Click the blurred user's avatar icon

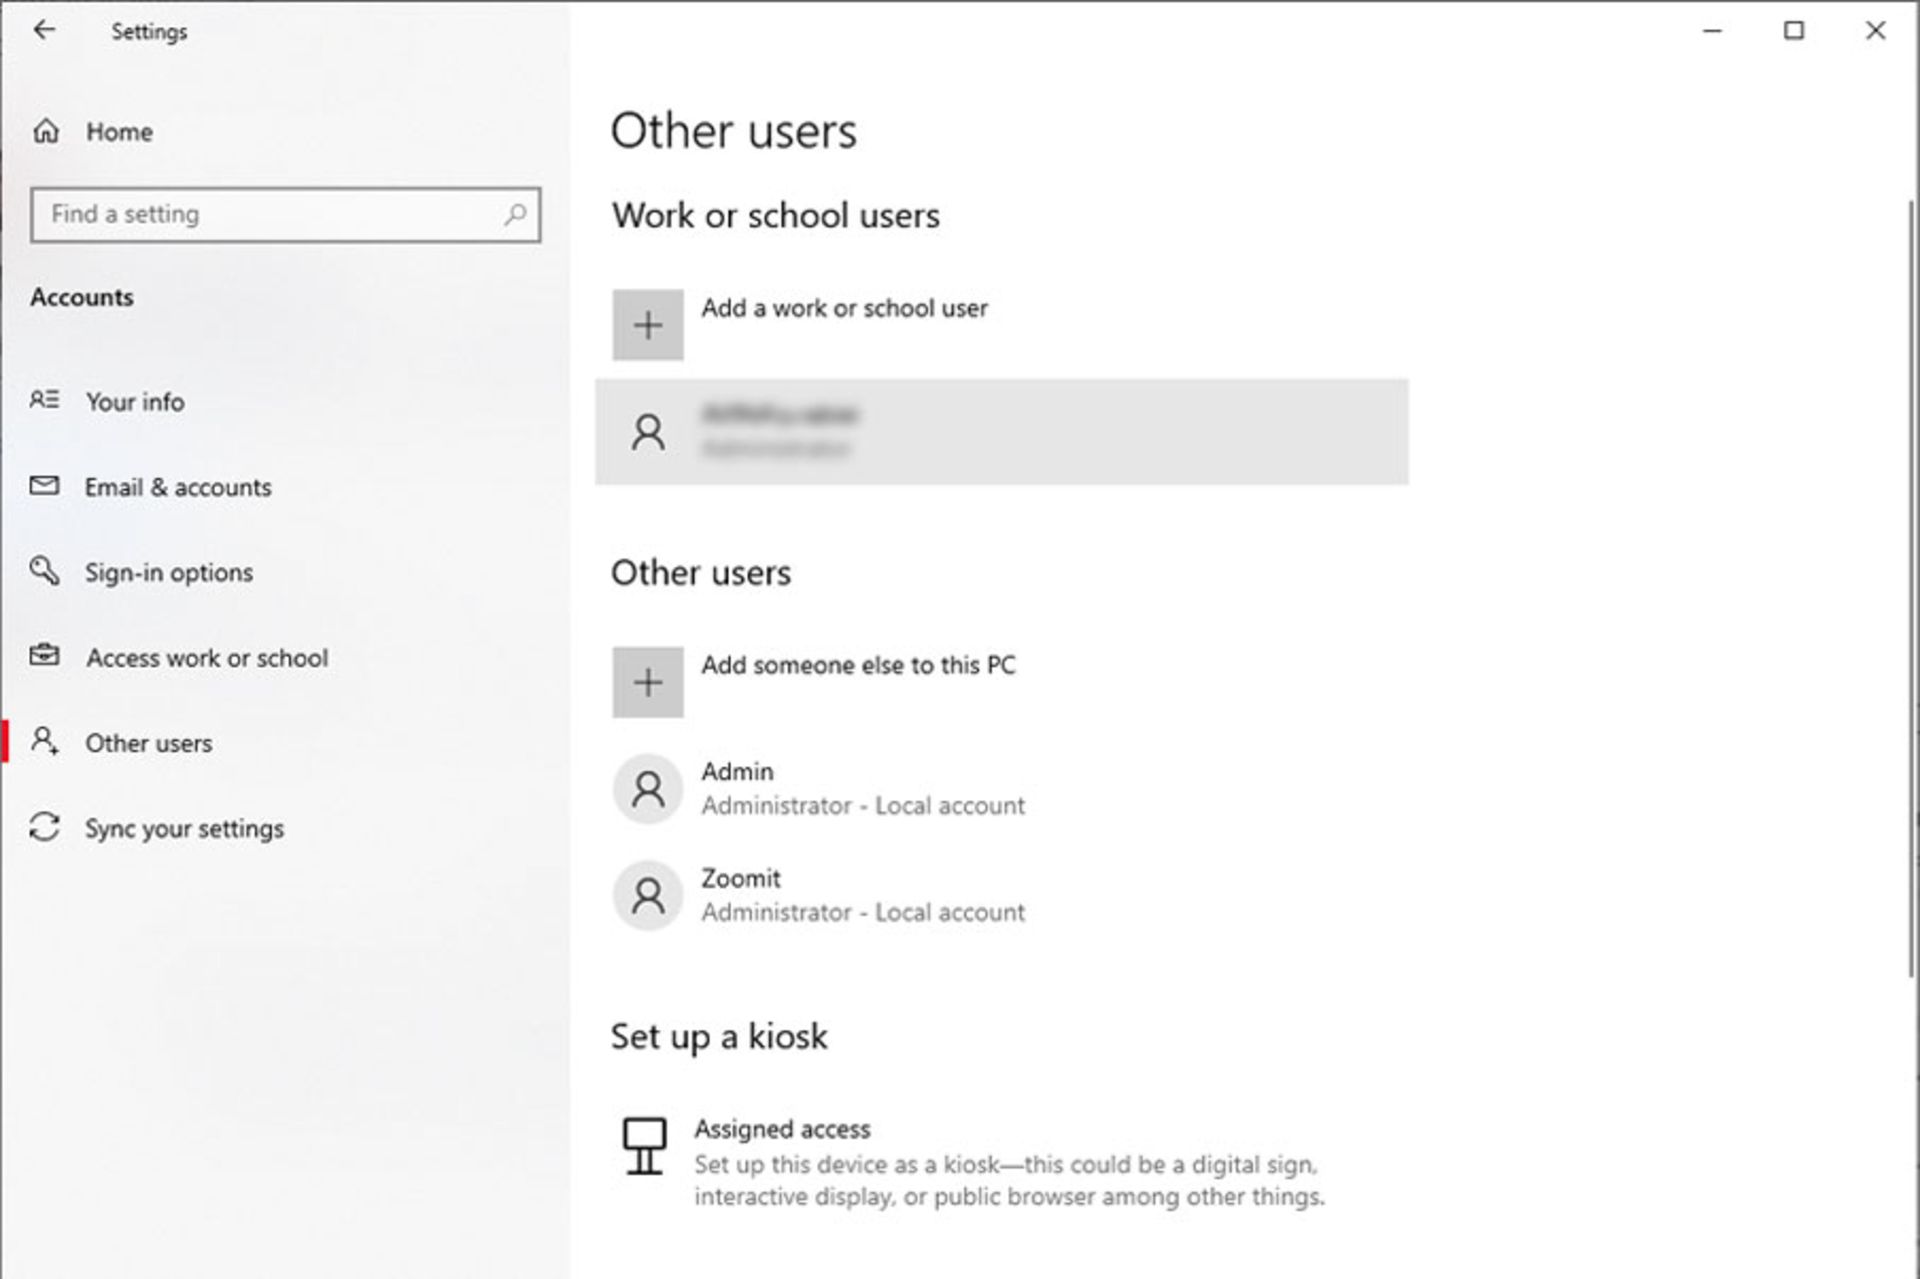pos(648,432)
